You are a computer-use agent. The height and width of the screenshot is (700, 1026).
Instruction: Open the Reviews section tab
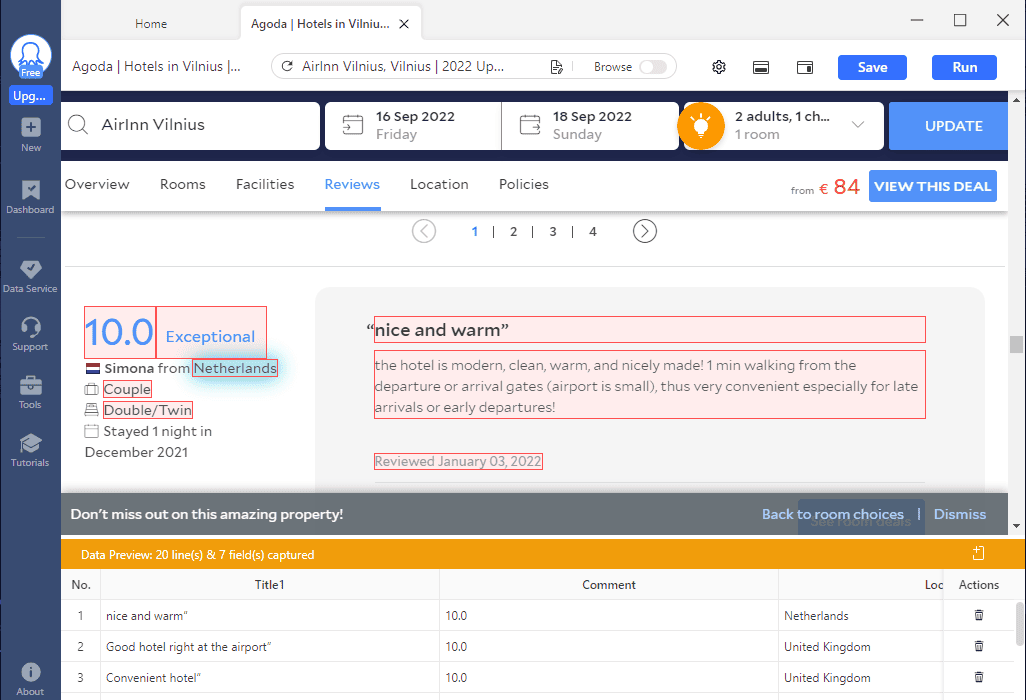(x=352, y=184)
